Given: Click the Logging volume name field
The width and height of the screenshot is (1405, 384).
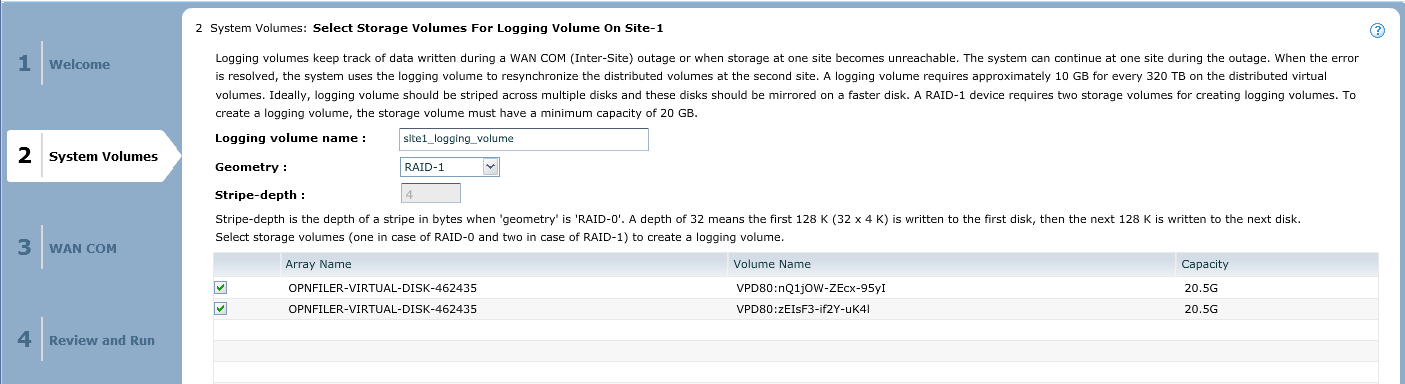Looking at the screenshot, I should [x=524, y=139].
